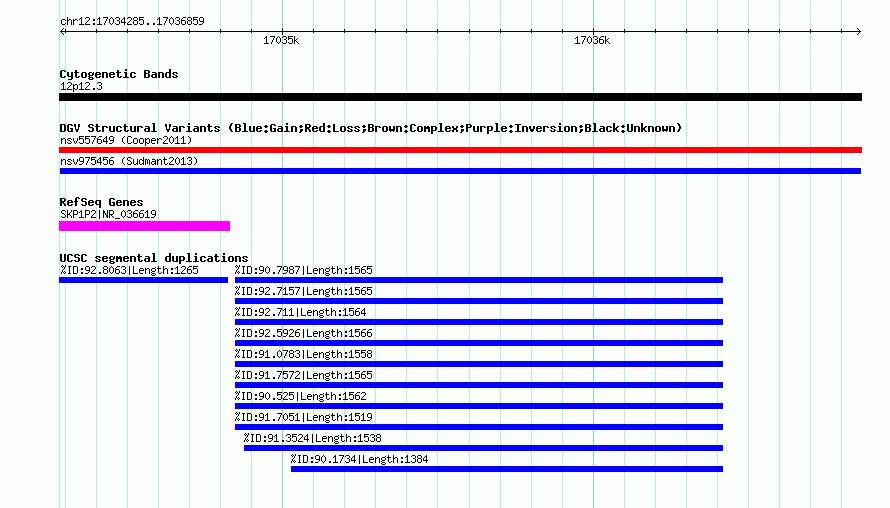Click the SKP1P2|NR_036619 gene label
The width and height of the screenshot is (890, 508).
click(x=108, y=215)
